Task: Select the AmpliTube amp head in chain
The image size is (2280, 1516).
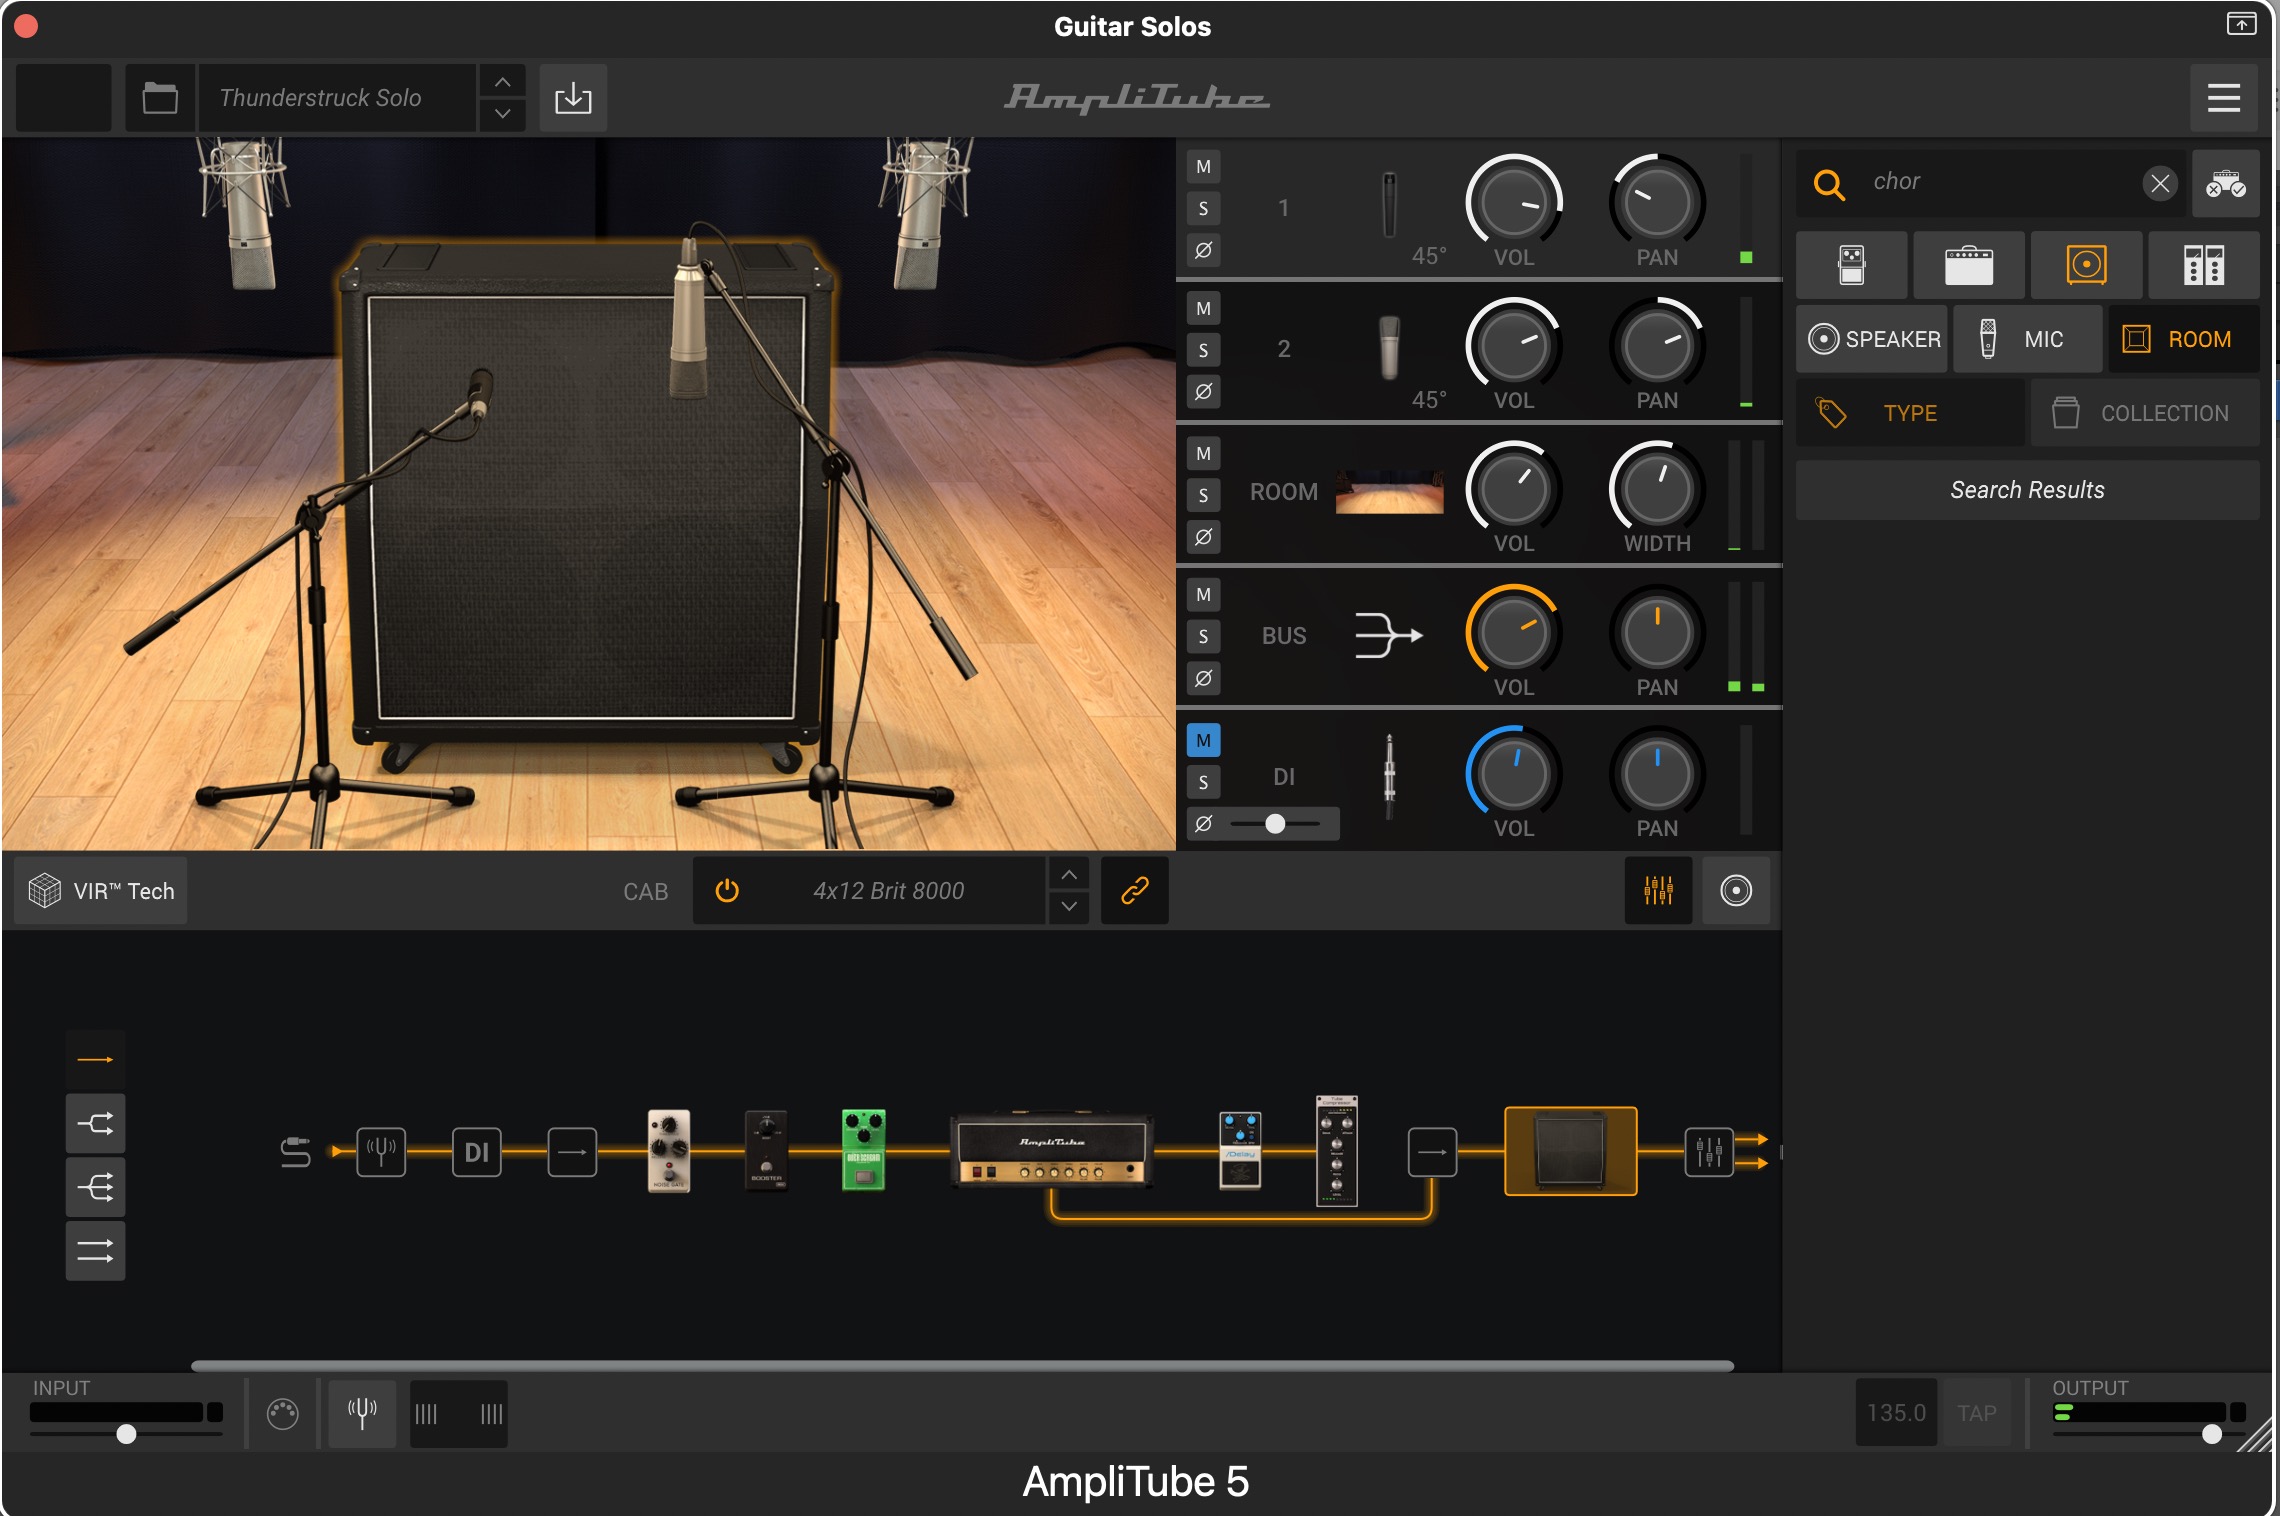Action: pyautogui.click(x=1052, y=1150)
